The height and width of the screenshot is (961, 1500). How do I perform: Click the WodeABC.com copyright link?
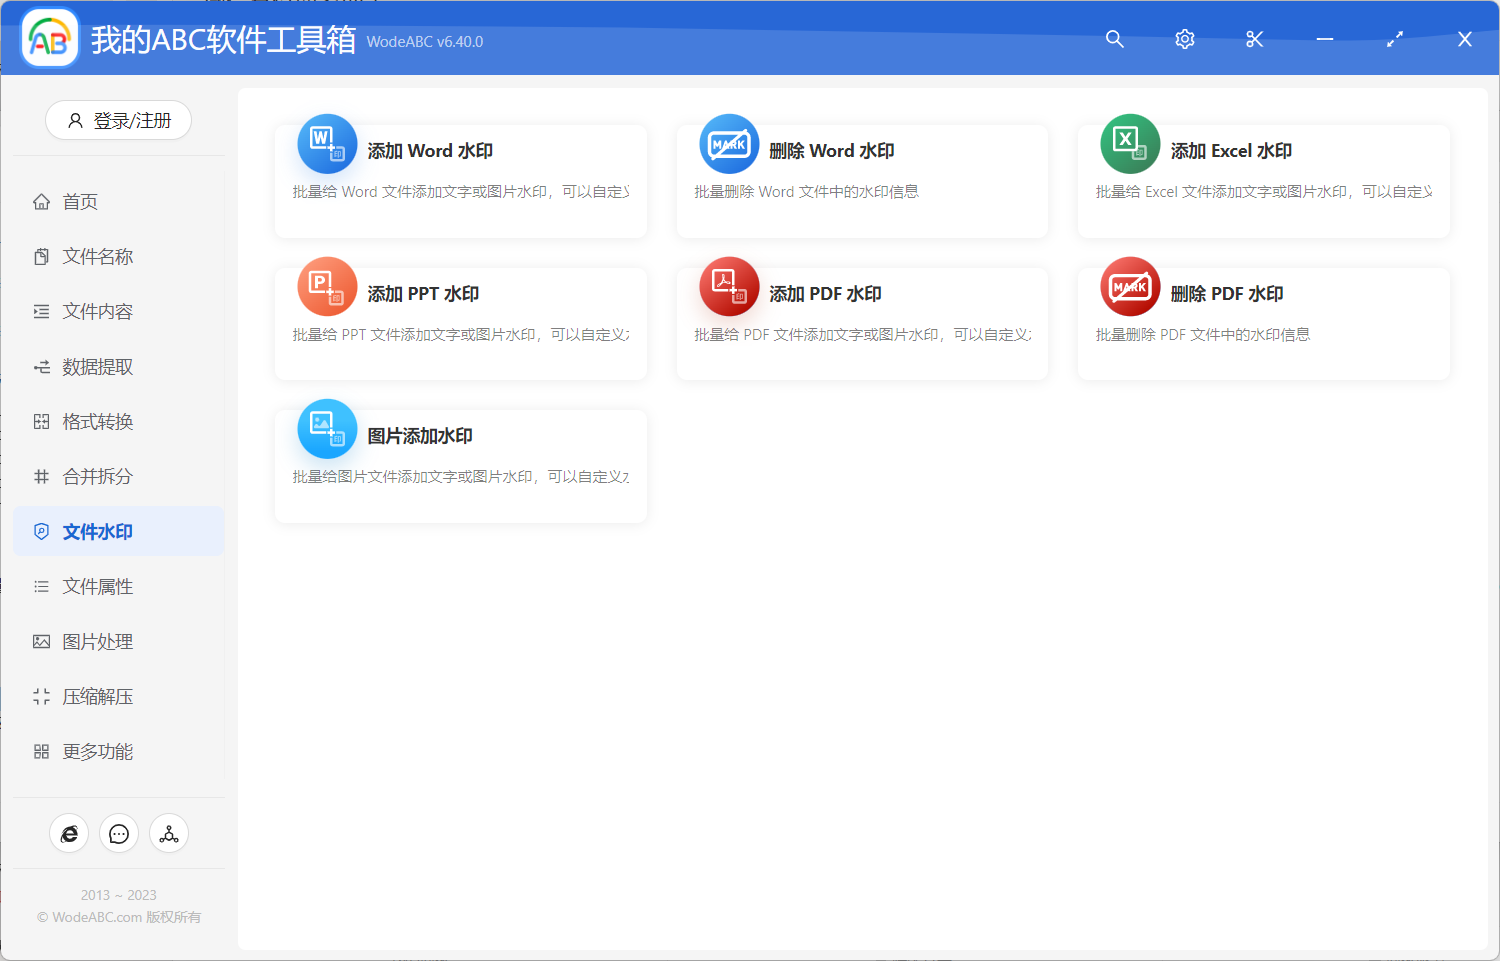click(120, 916)
